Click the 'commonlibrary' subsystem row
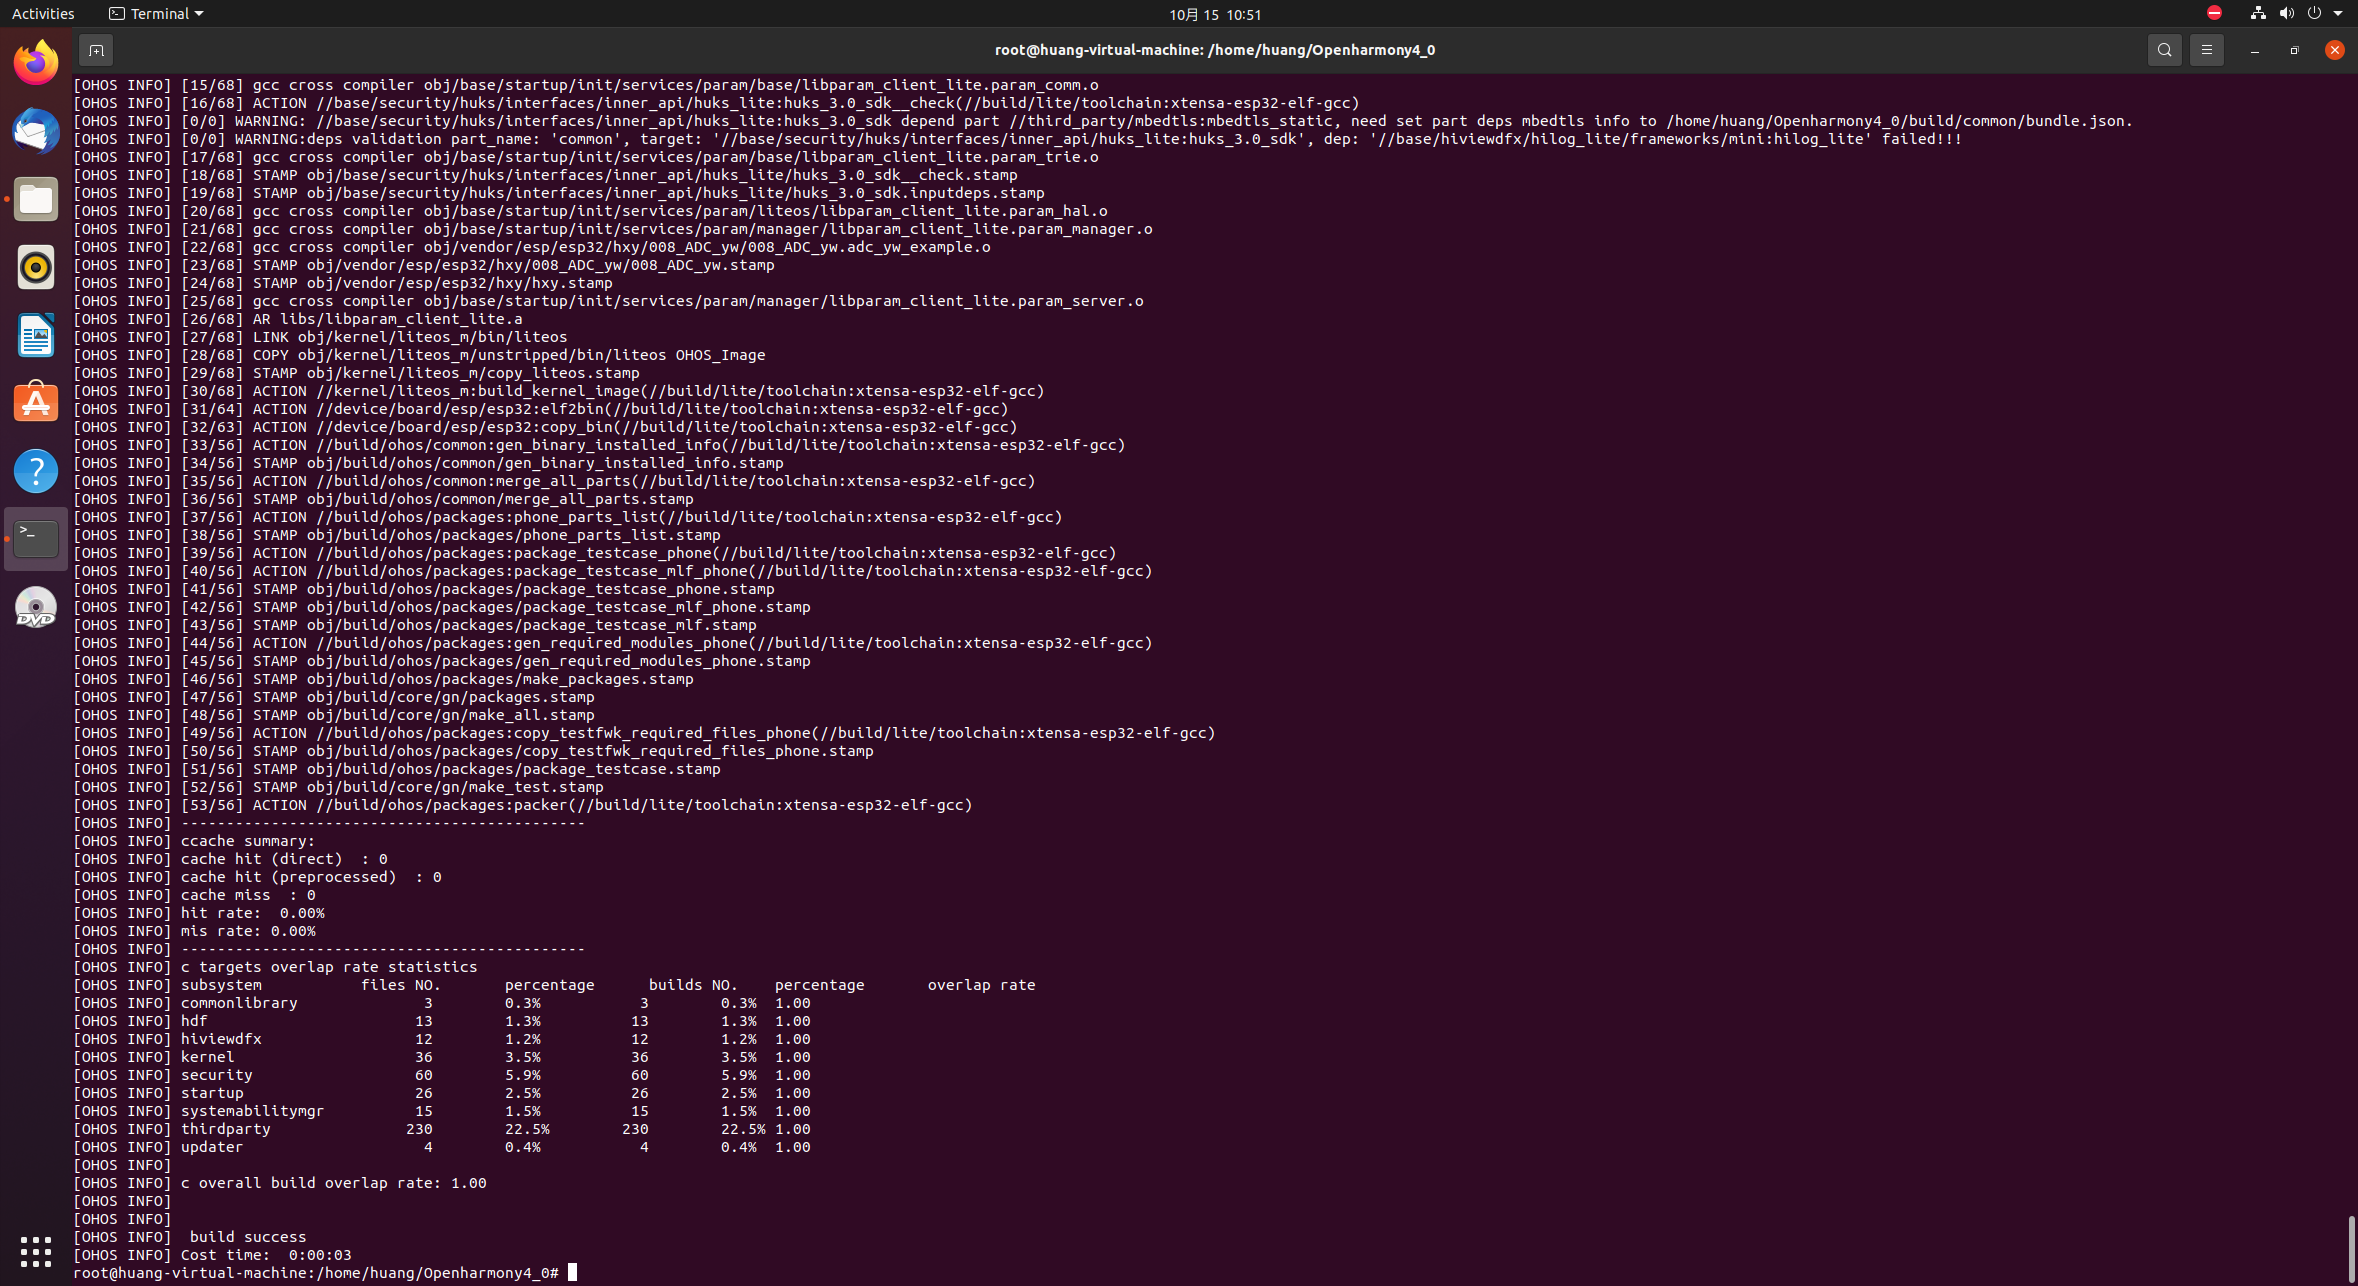This screenshot has height=1286, width=2358. click(442, 1003)
